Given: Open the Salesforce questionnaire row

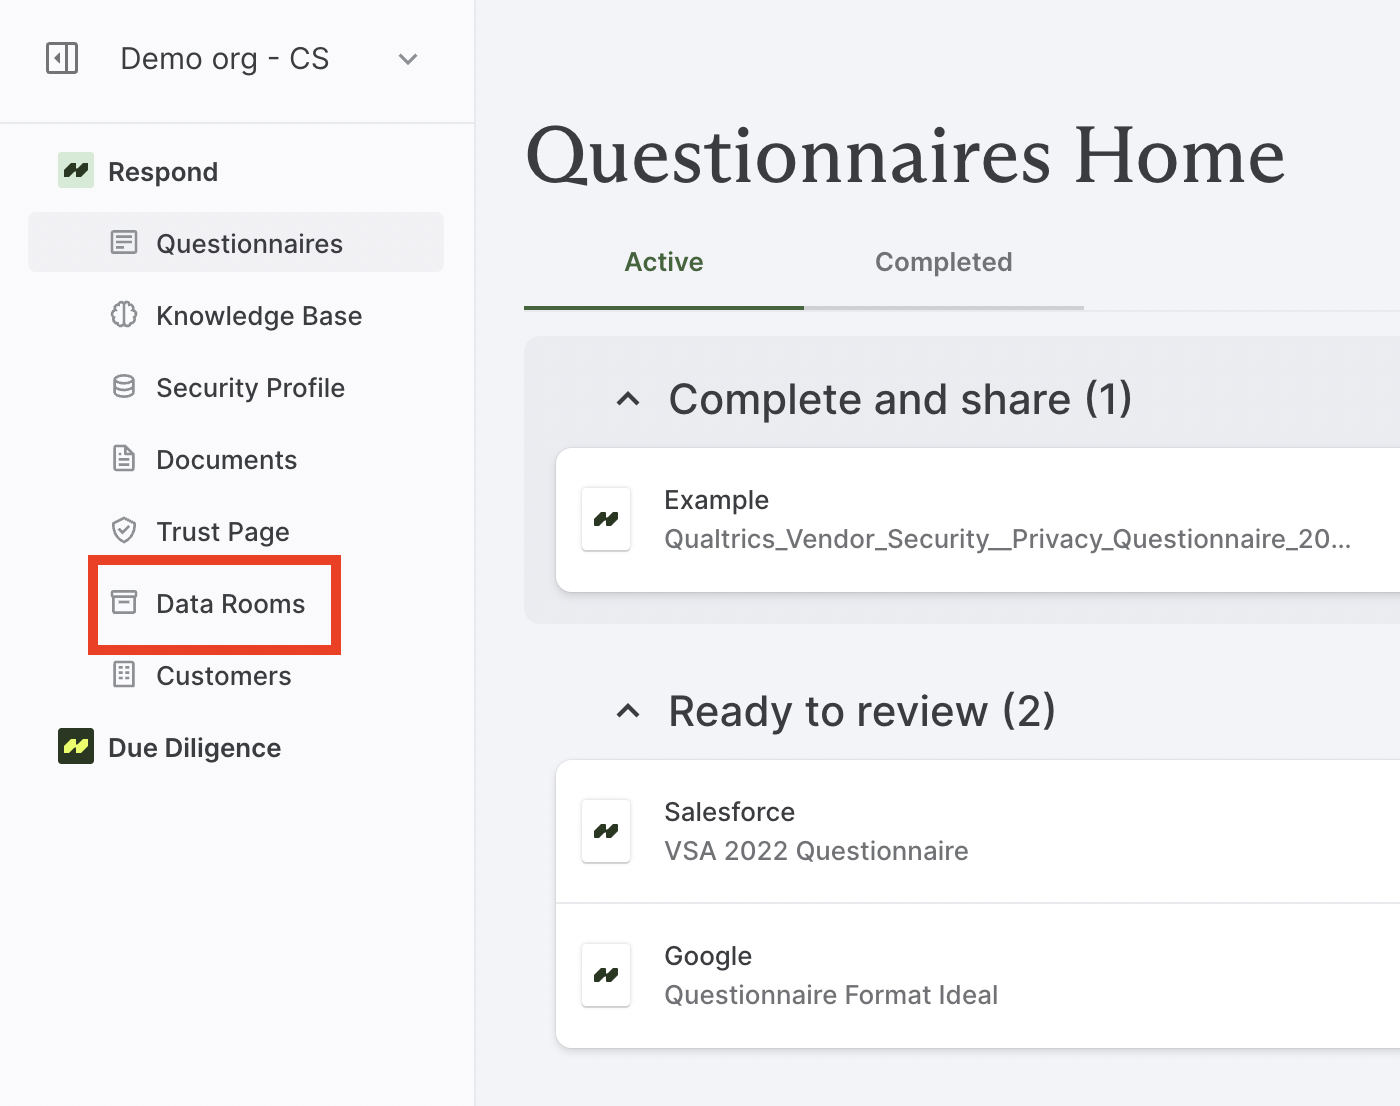Looking at the screenshot, I should click(978, 832).
